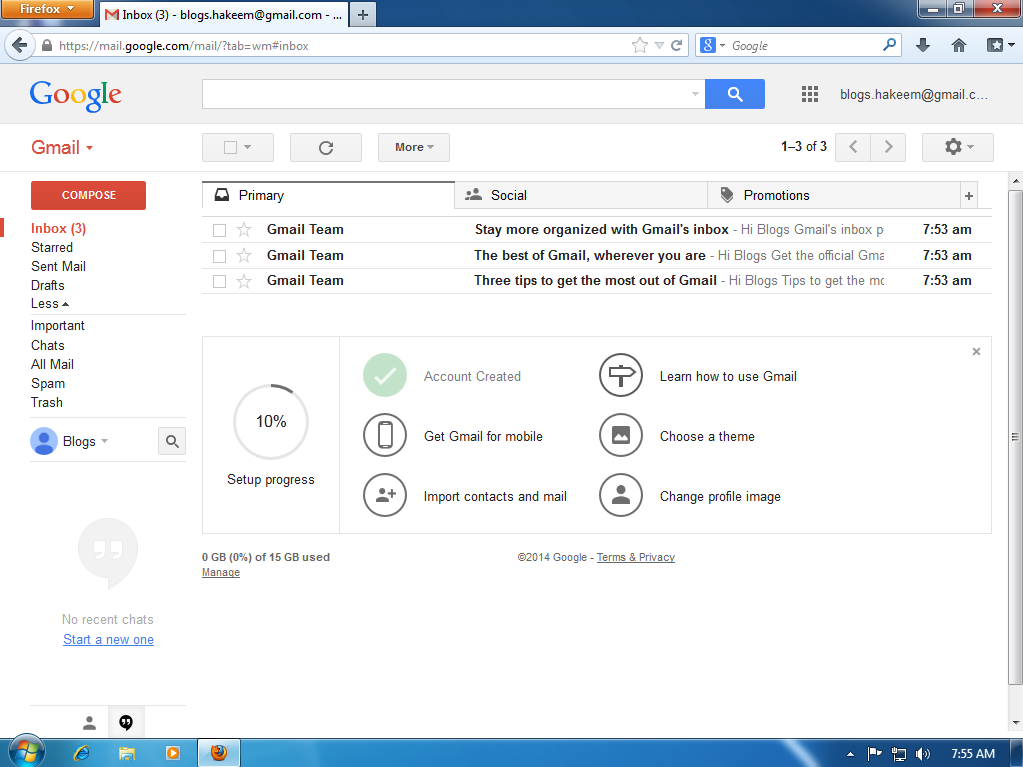
Task: Open the Spam folder
Action: pos(48,384)
